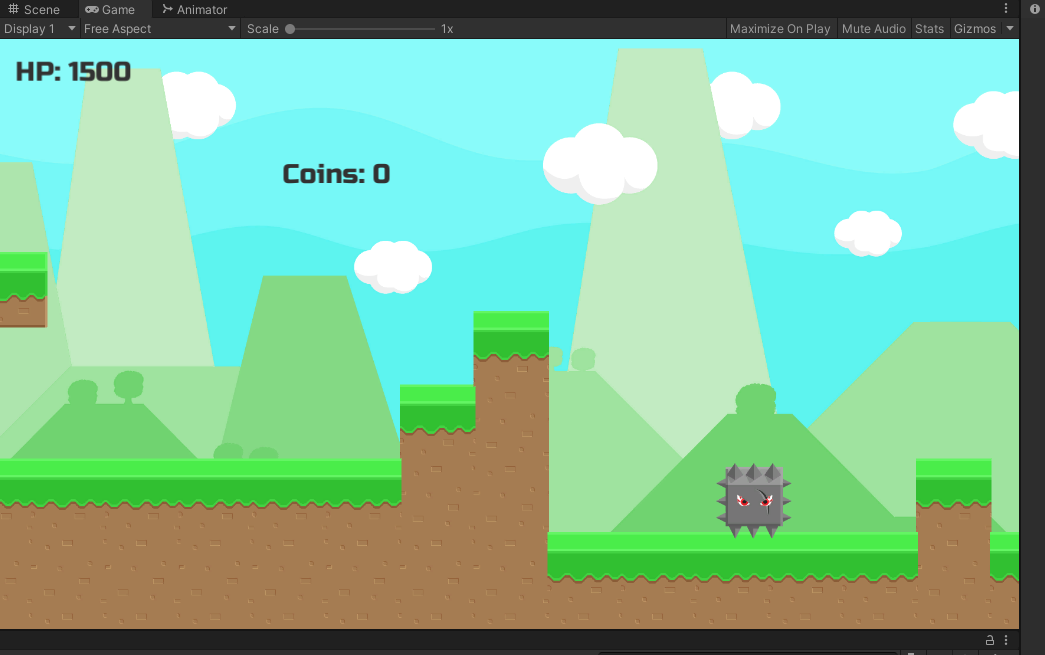Click the Scale slider handle
The width and height of the screenshot is (1045, 655).
290,29
